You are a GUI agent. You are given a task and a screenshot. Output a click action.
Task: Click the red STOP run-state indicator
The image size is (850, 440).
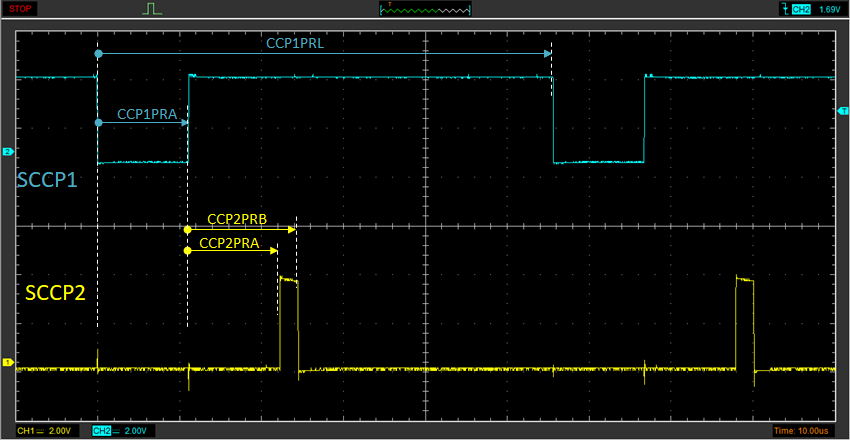20,9
